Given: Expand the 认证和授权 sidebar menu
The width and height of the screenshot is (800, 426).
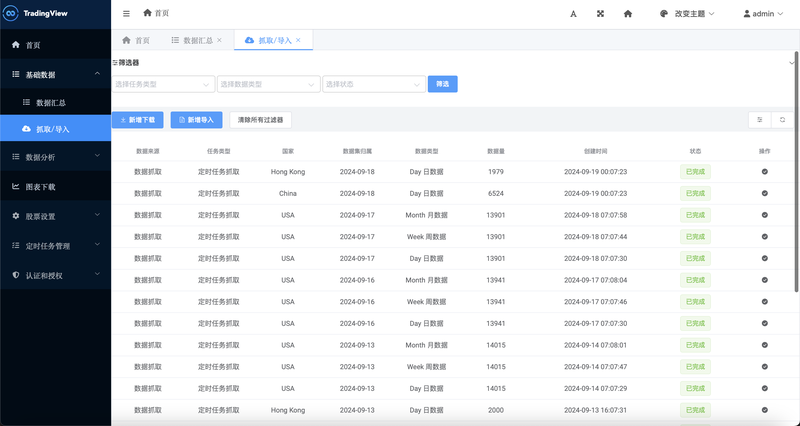Looking at the screenshot, I should point(56,275).
